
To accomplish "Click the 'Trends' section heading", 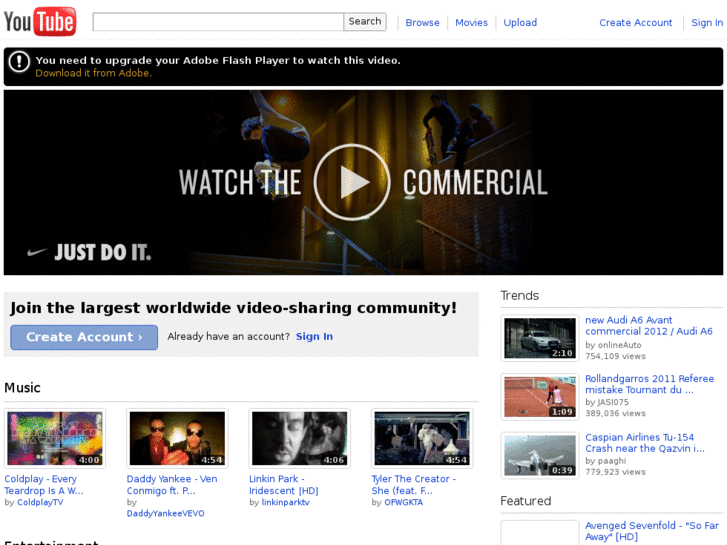I will coord(520,295).
